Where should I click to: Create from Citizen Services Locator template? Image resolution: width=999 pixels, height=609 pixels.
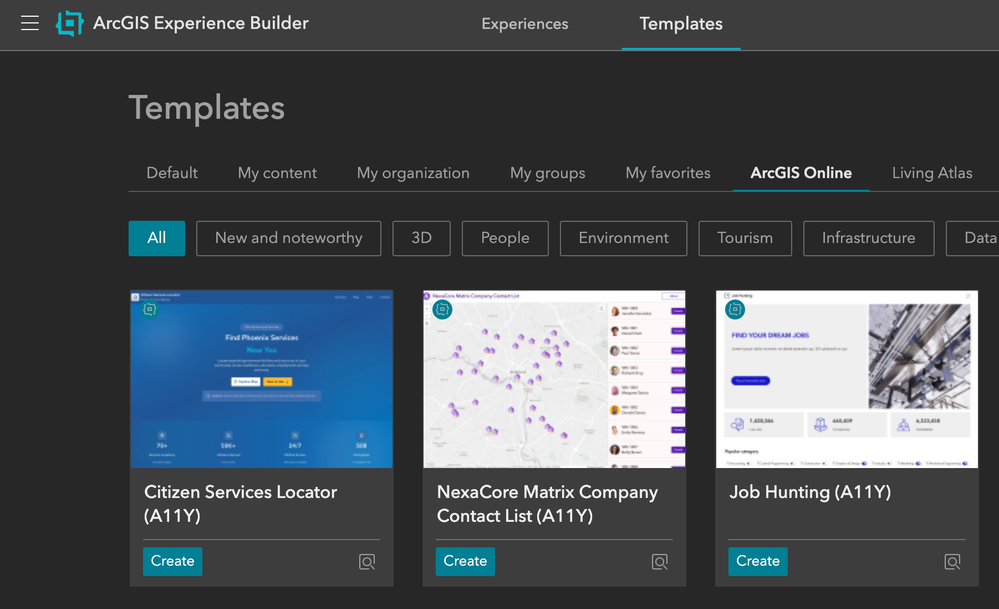pos(173,561)
